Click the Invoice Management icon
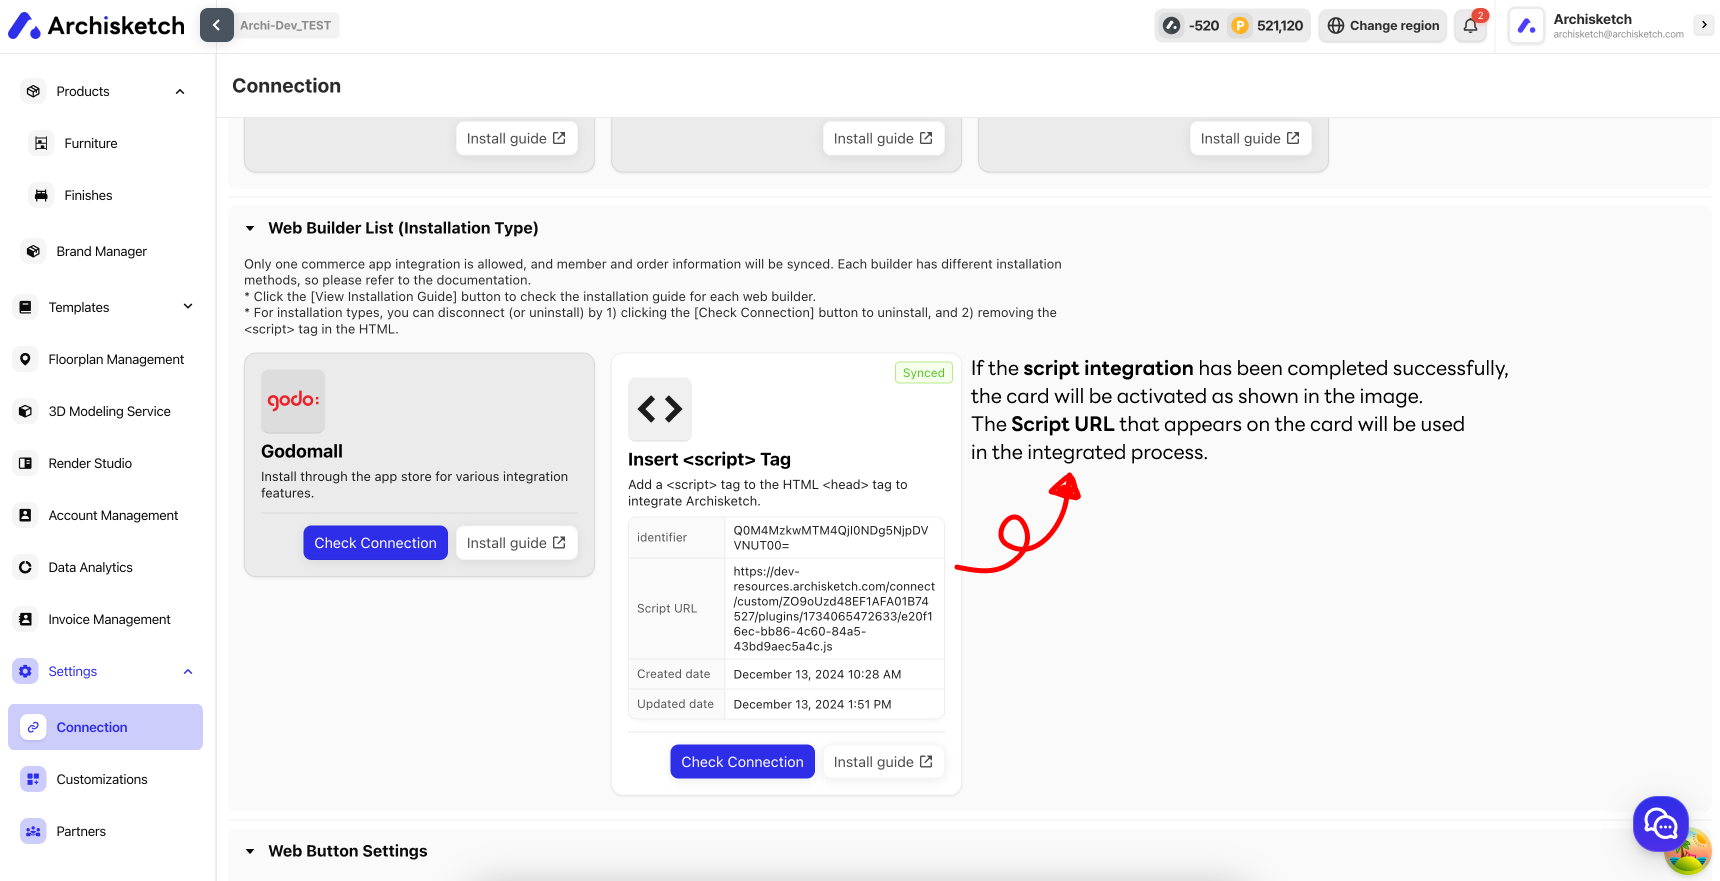 [x=26, y=619]
